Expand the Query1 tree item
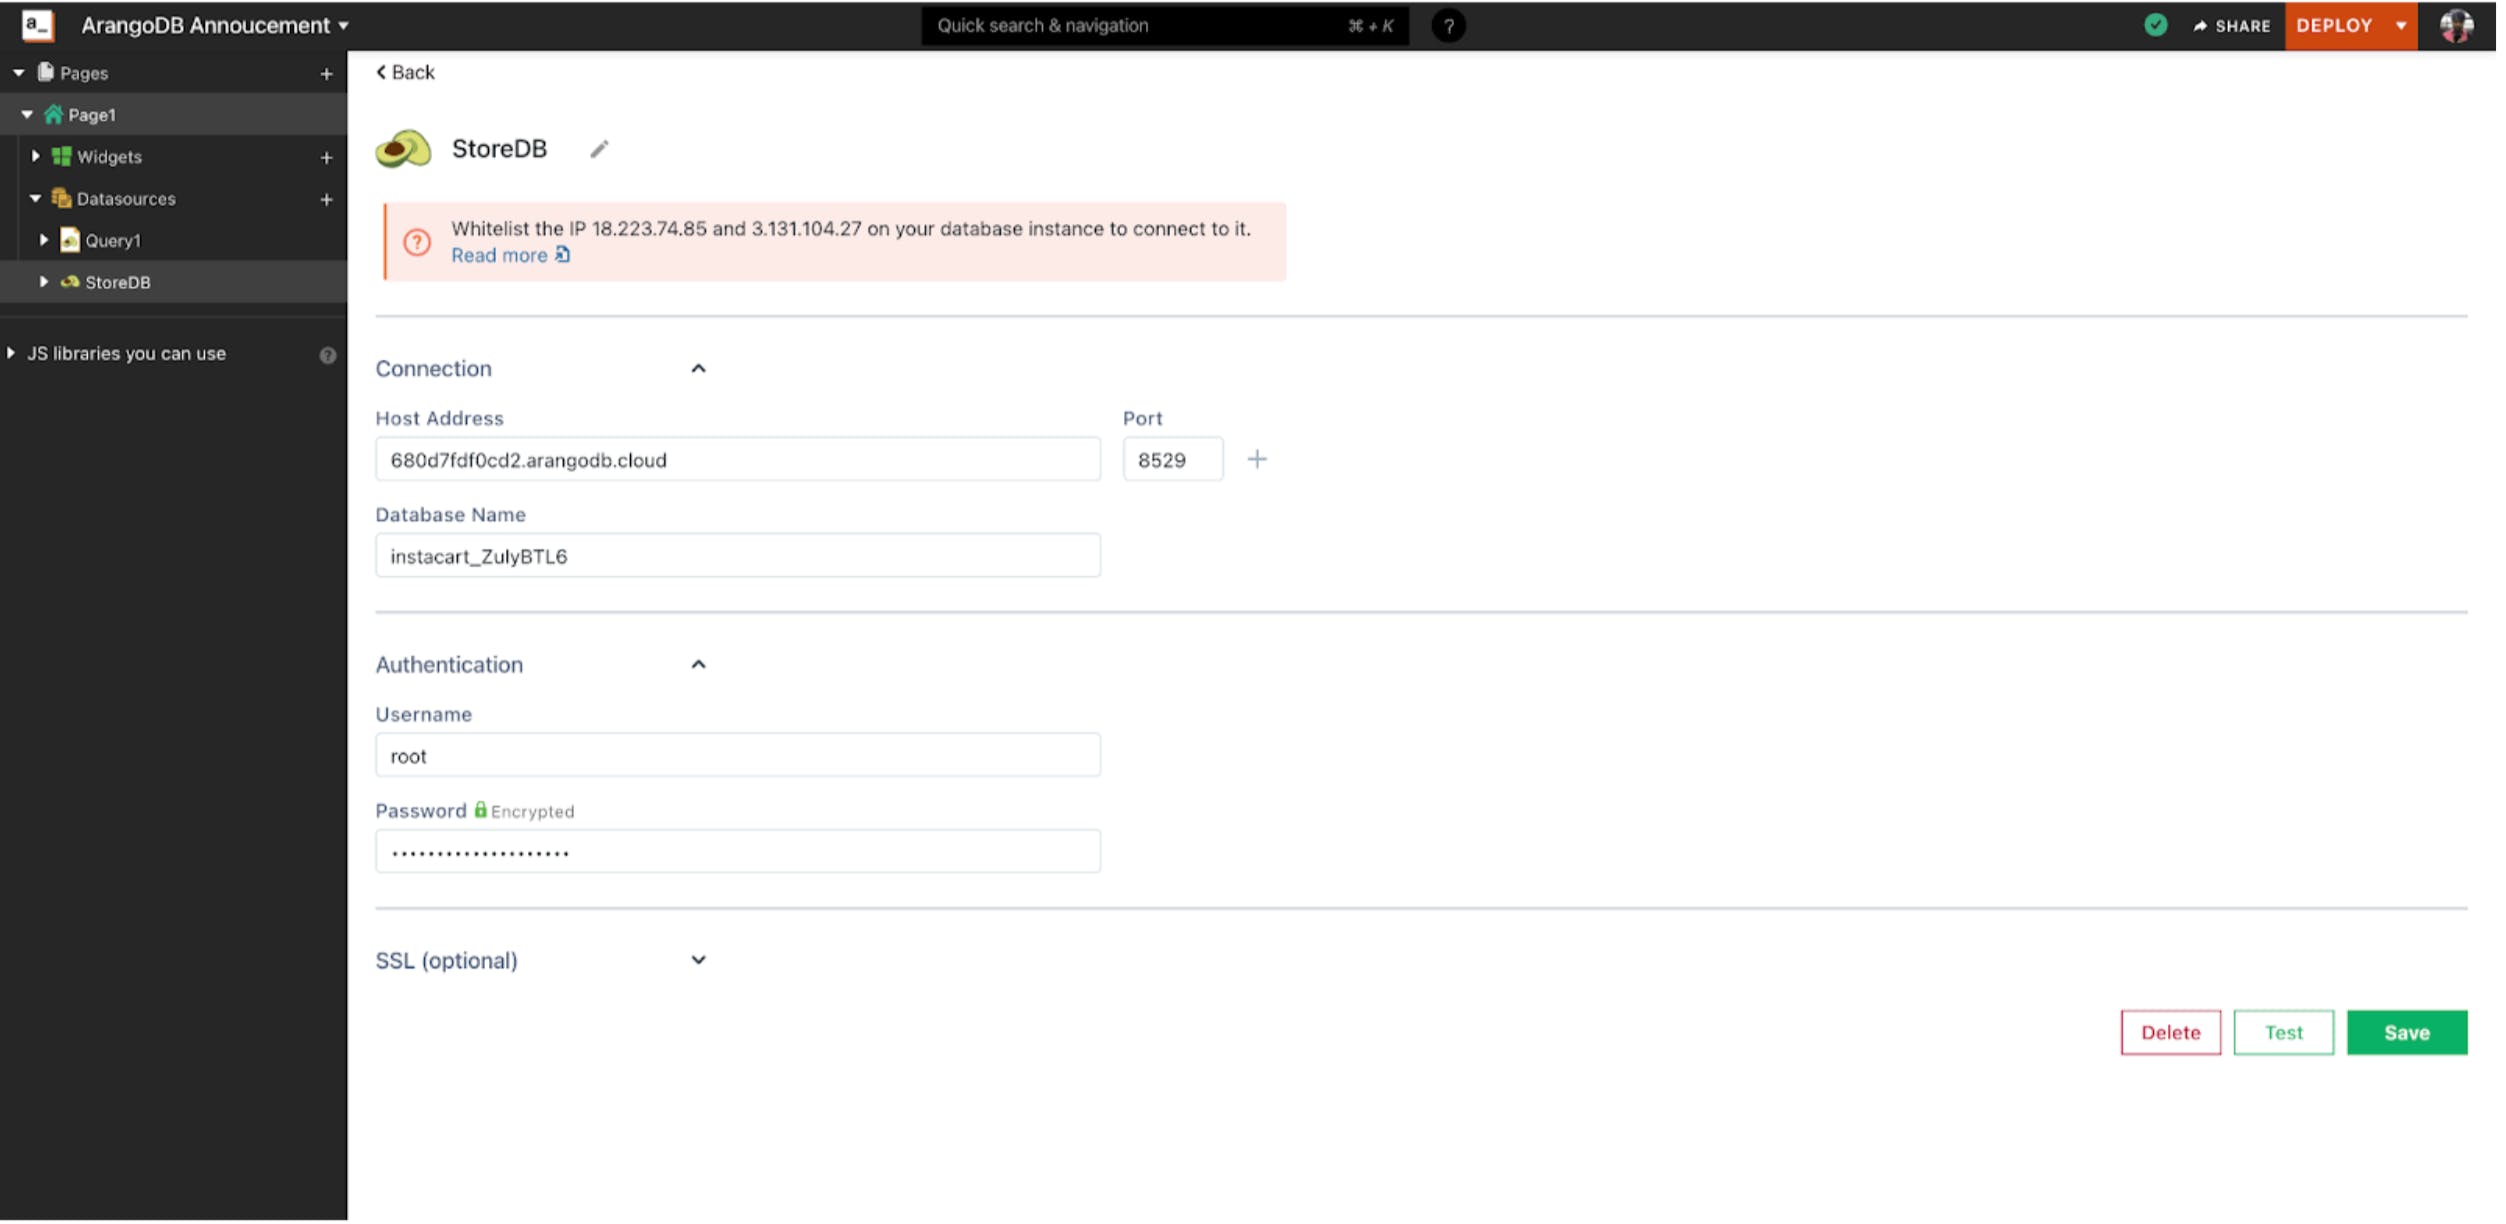 (x=44, y=241)
